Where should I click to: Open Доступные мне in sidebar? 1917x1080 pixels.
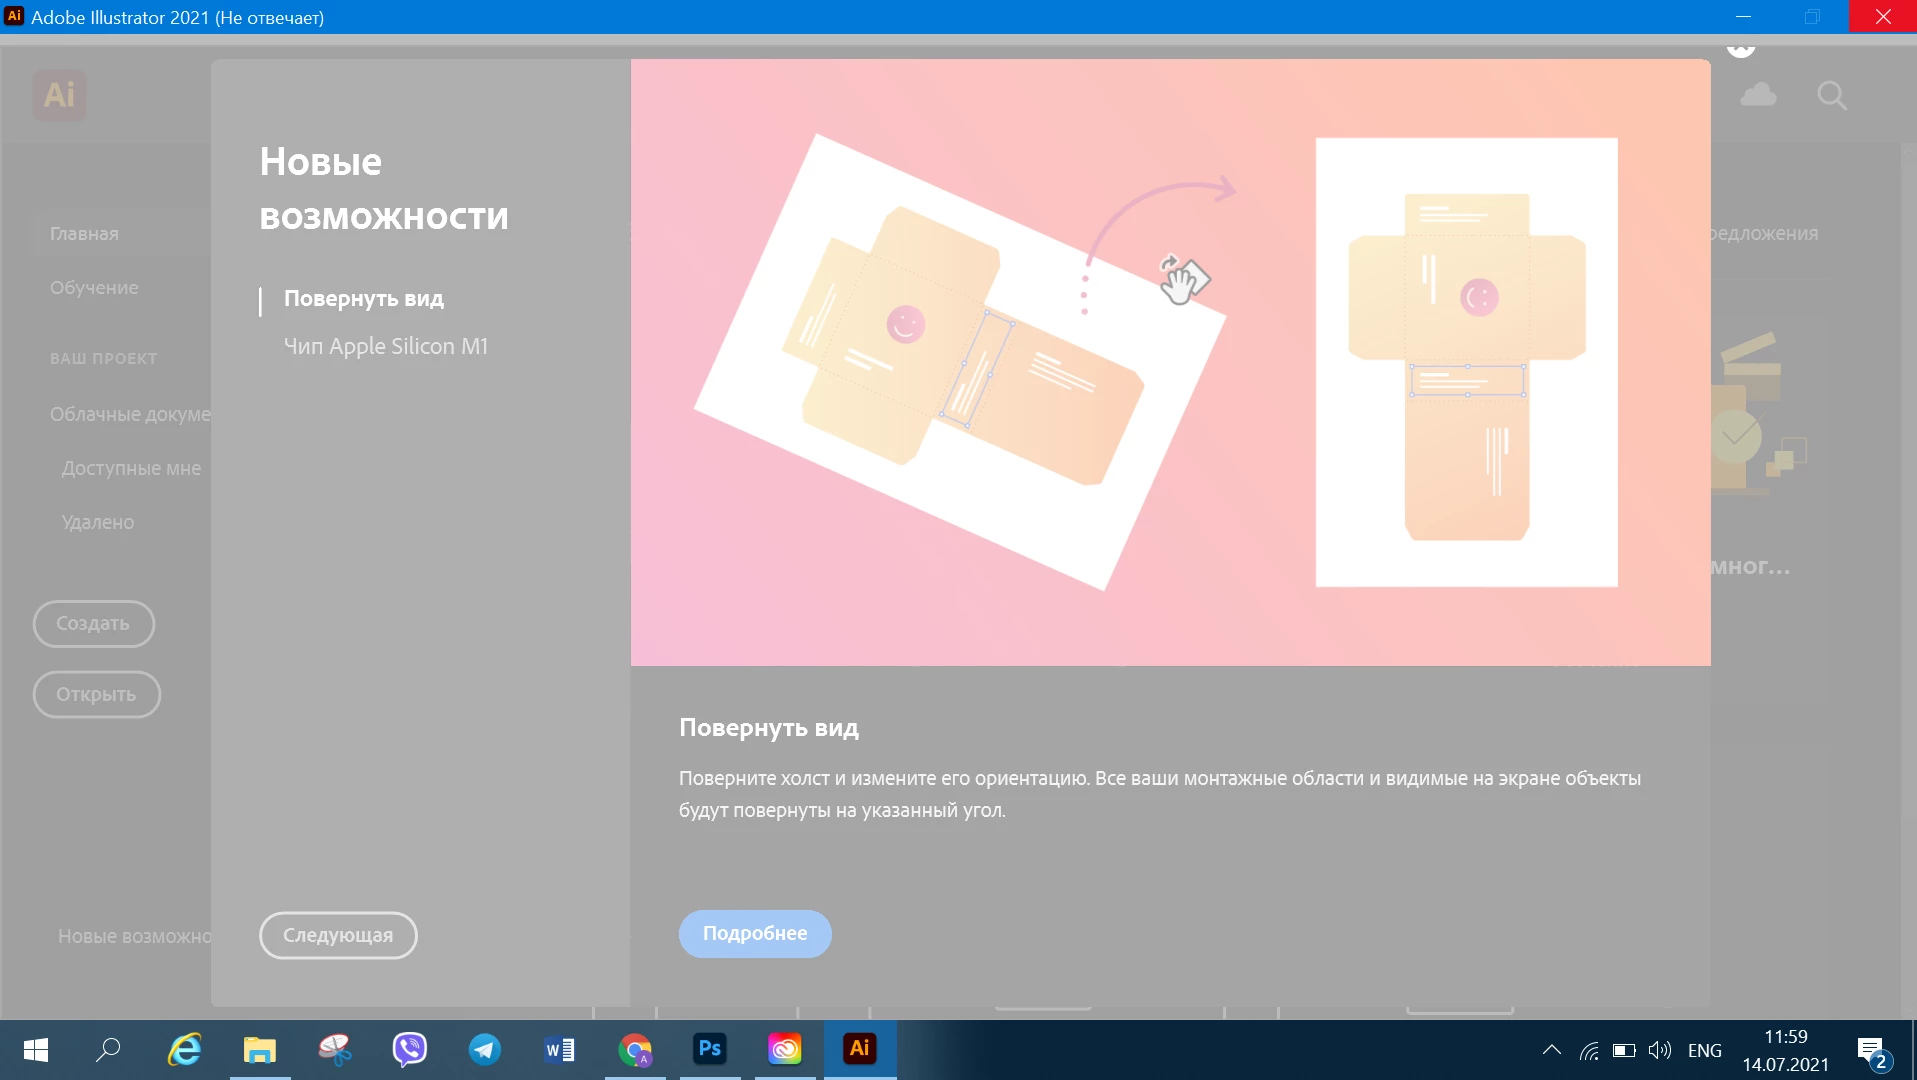click(131, 469)
